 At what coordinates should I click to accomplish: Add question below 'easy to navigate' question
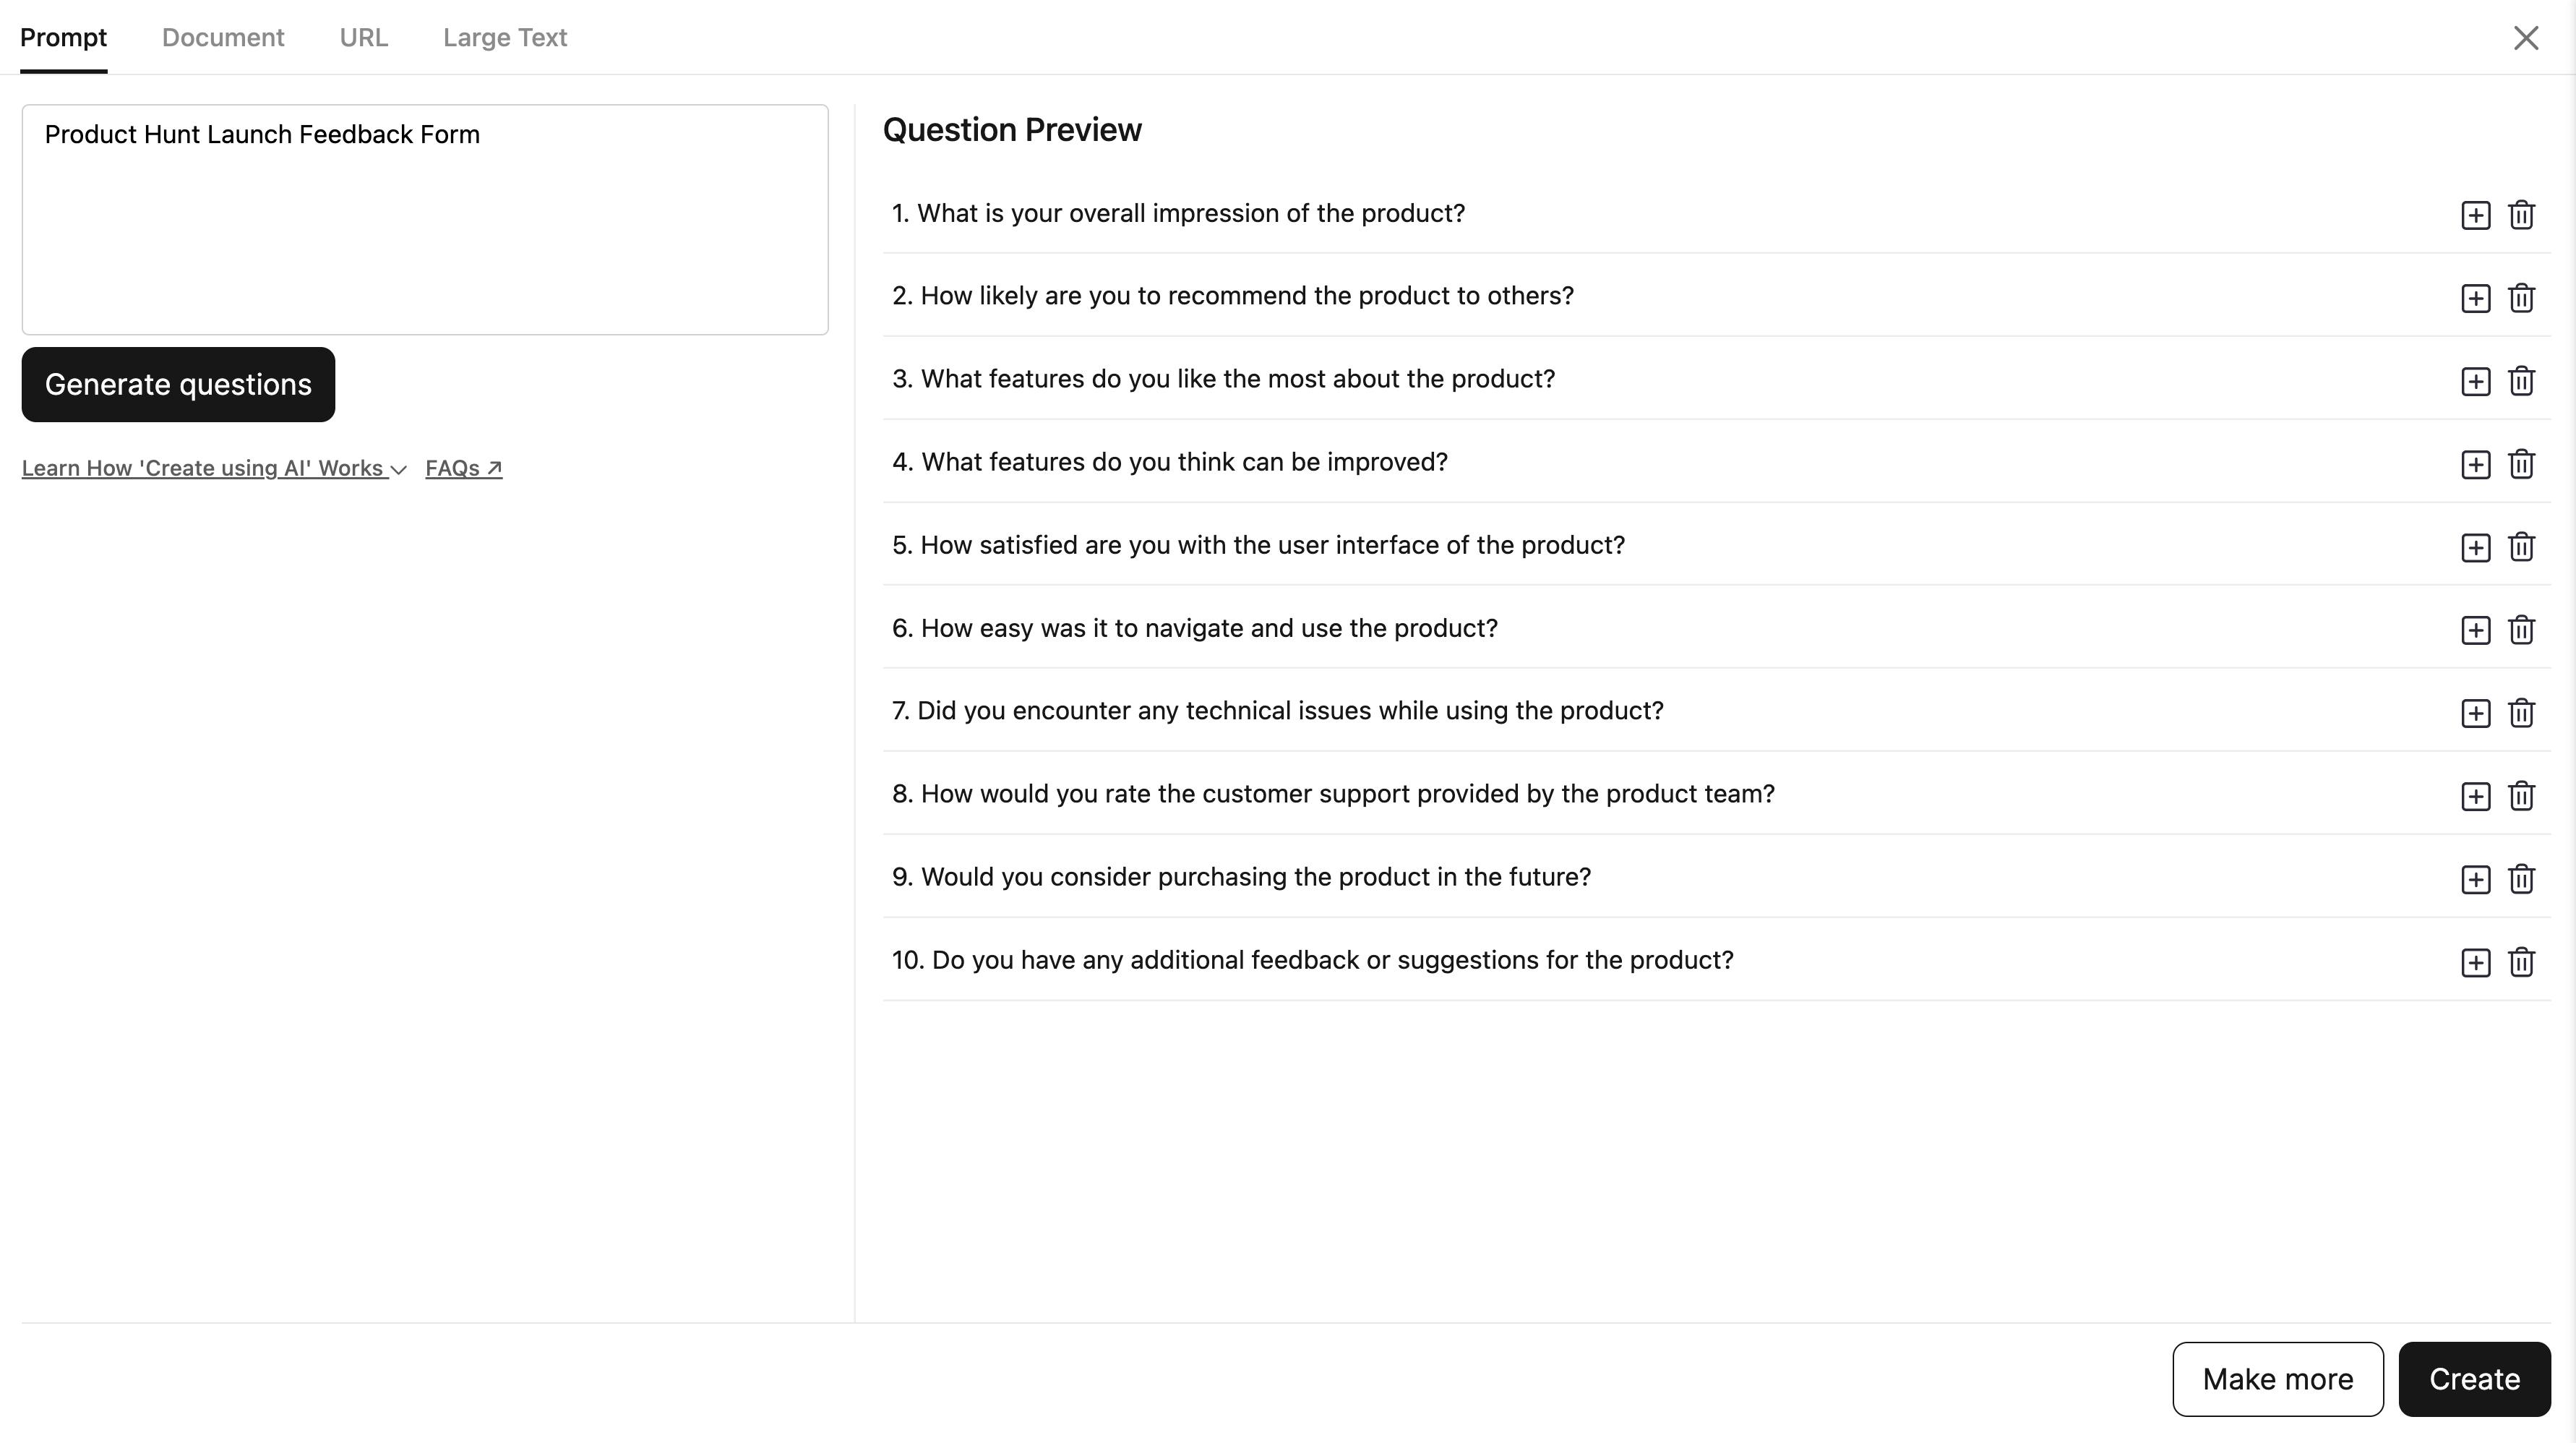pyautogui.click(x=2475, y=630)
